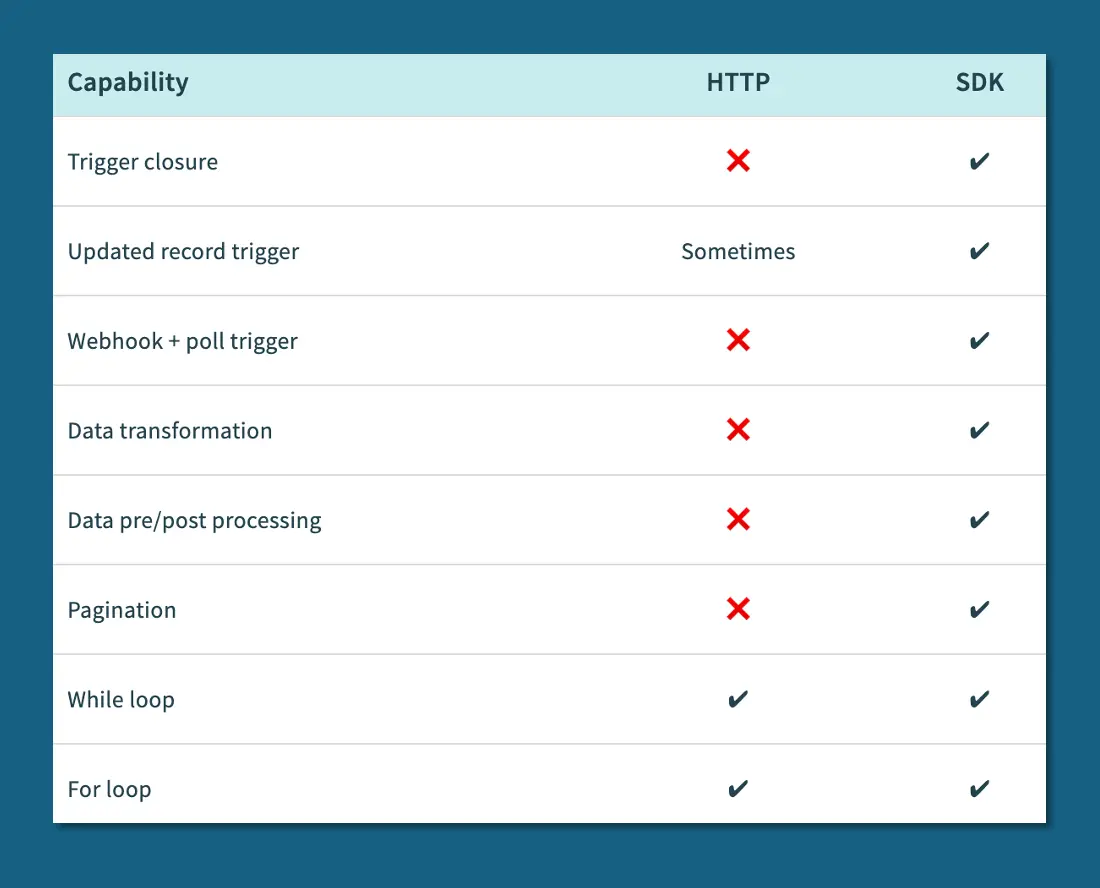Click the SDK checkmark for Trigger closure
Screen dimensions: 1100x888
(x=979, y=161)
